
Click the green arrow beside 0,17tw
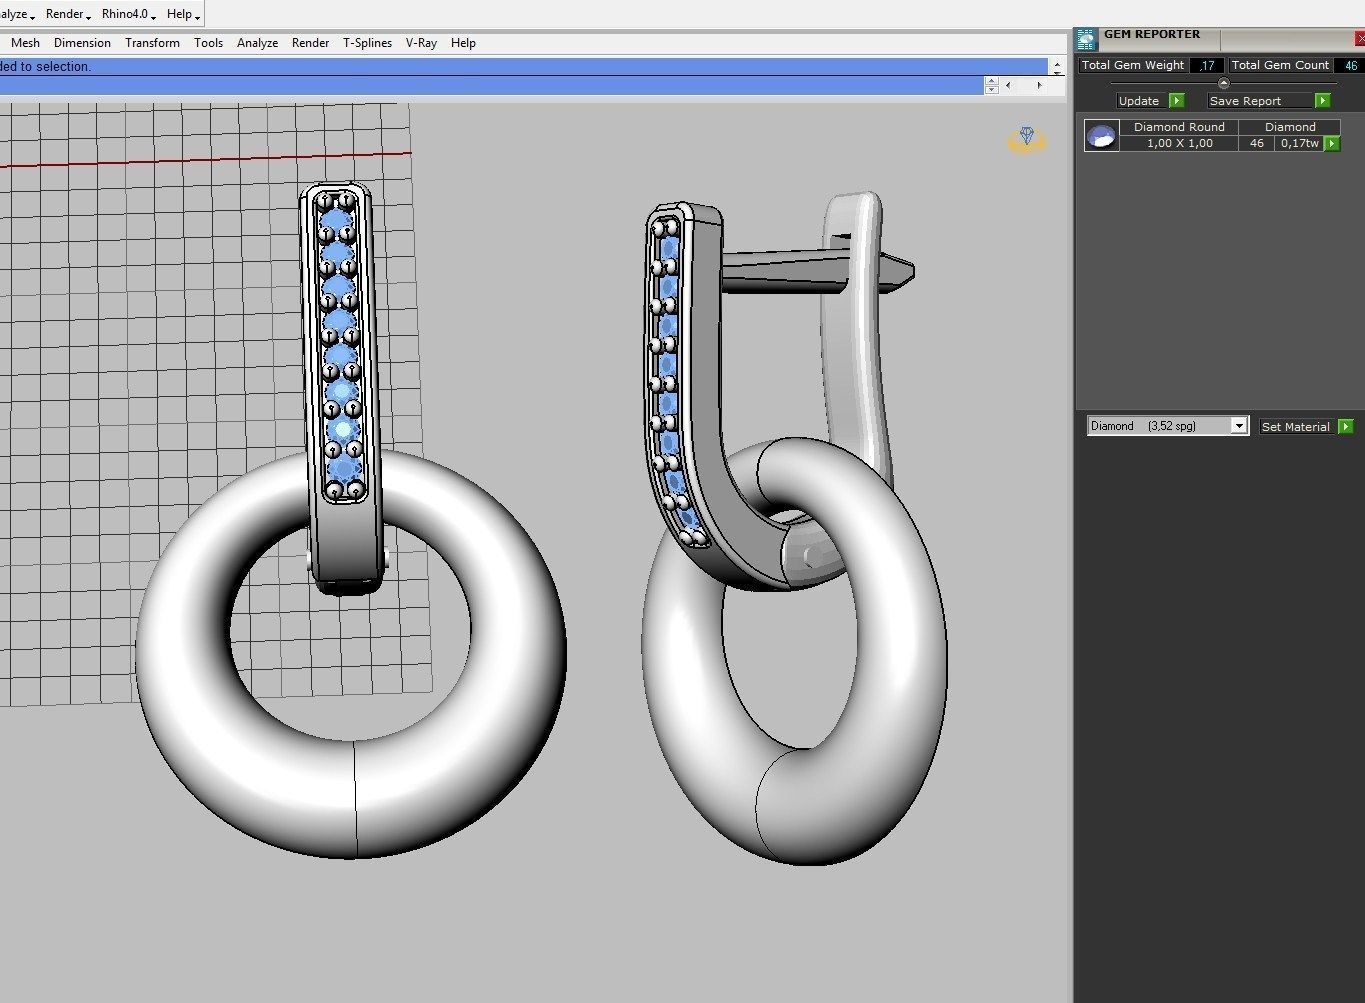[1332, 144]
